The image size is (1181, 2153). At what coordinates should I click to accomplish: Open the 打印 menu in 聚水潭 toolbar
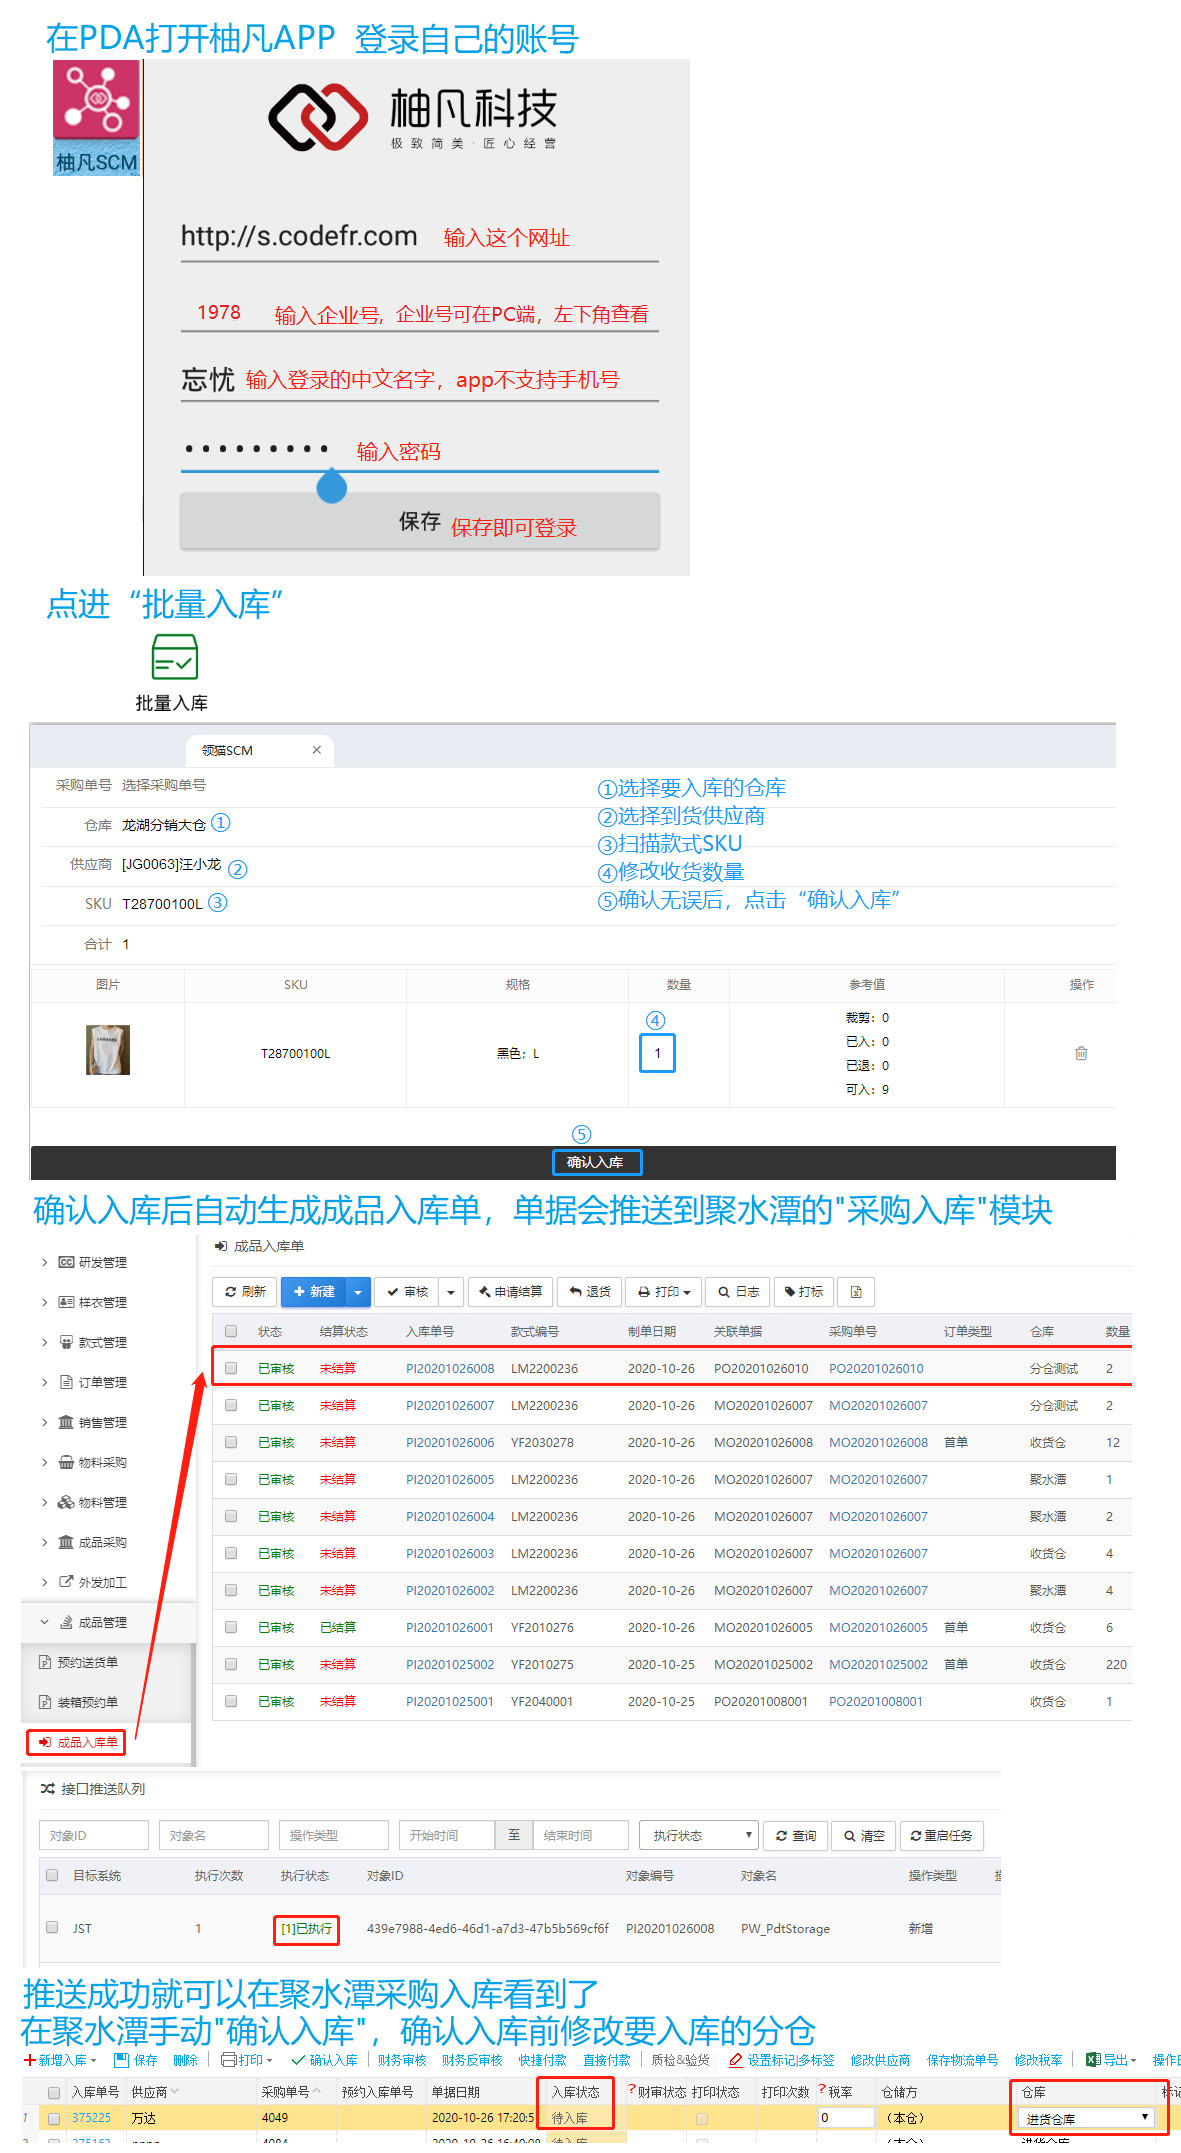coord(247,2060)
